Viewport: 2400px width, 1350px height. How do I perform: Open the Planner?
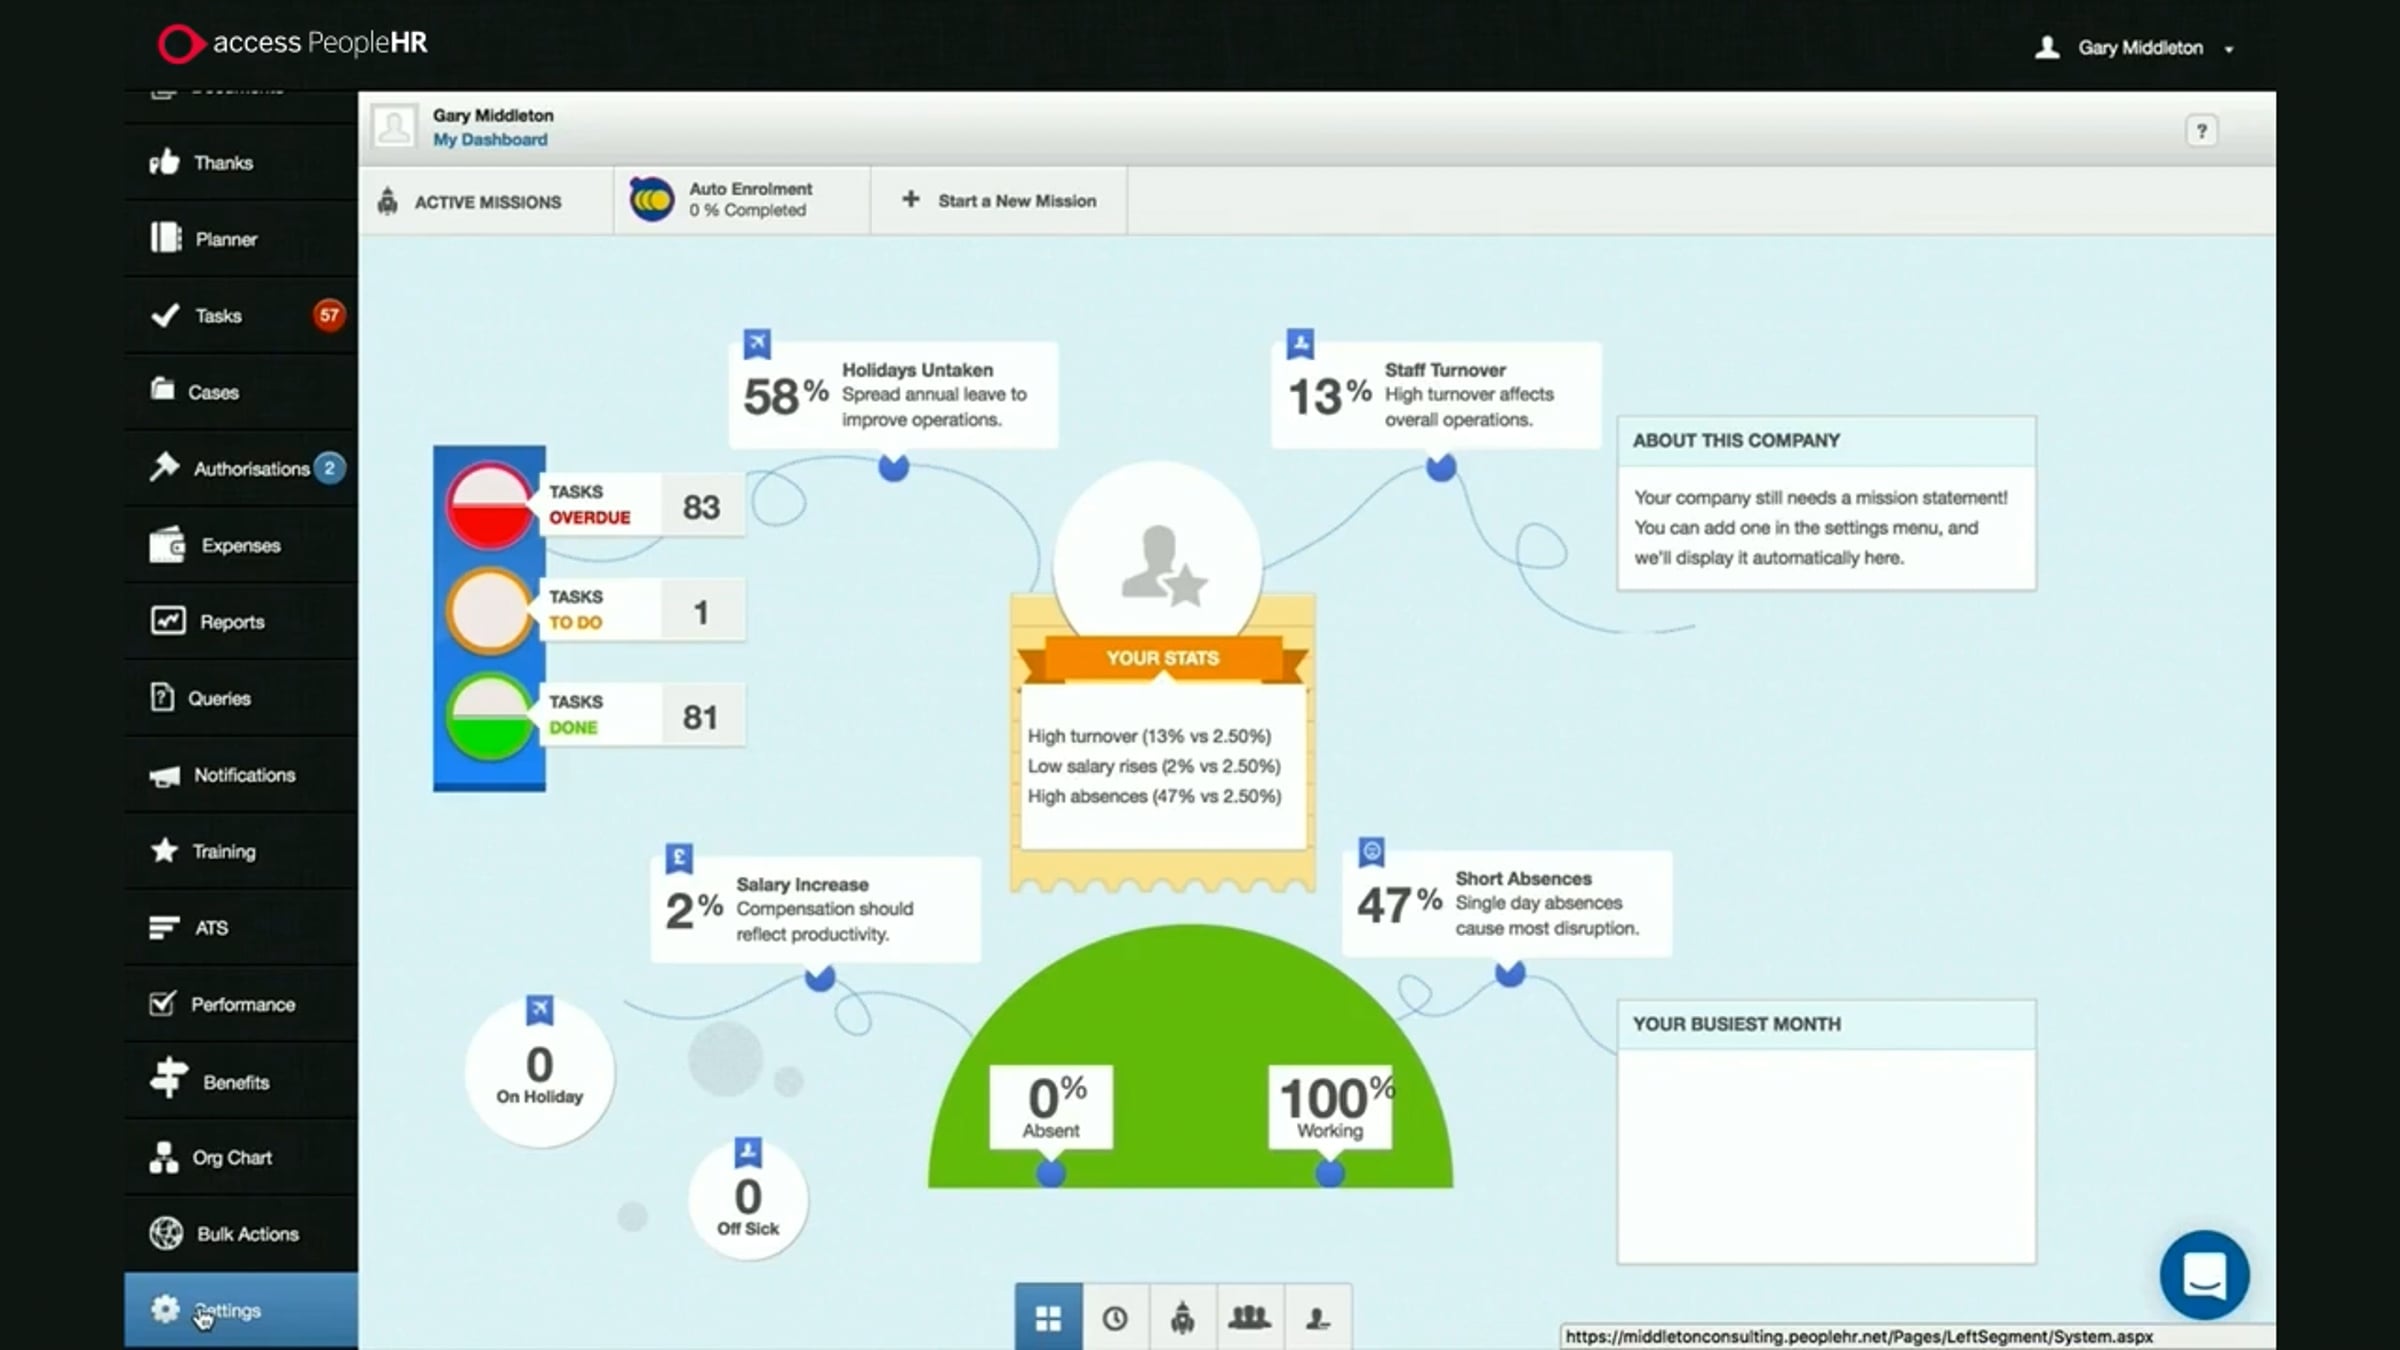pos(226,239)
